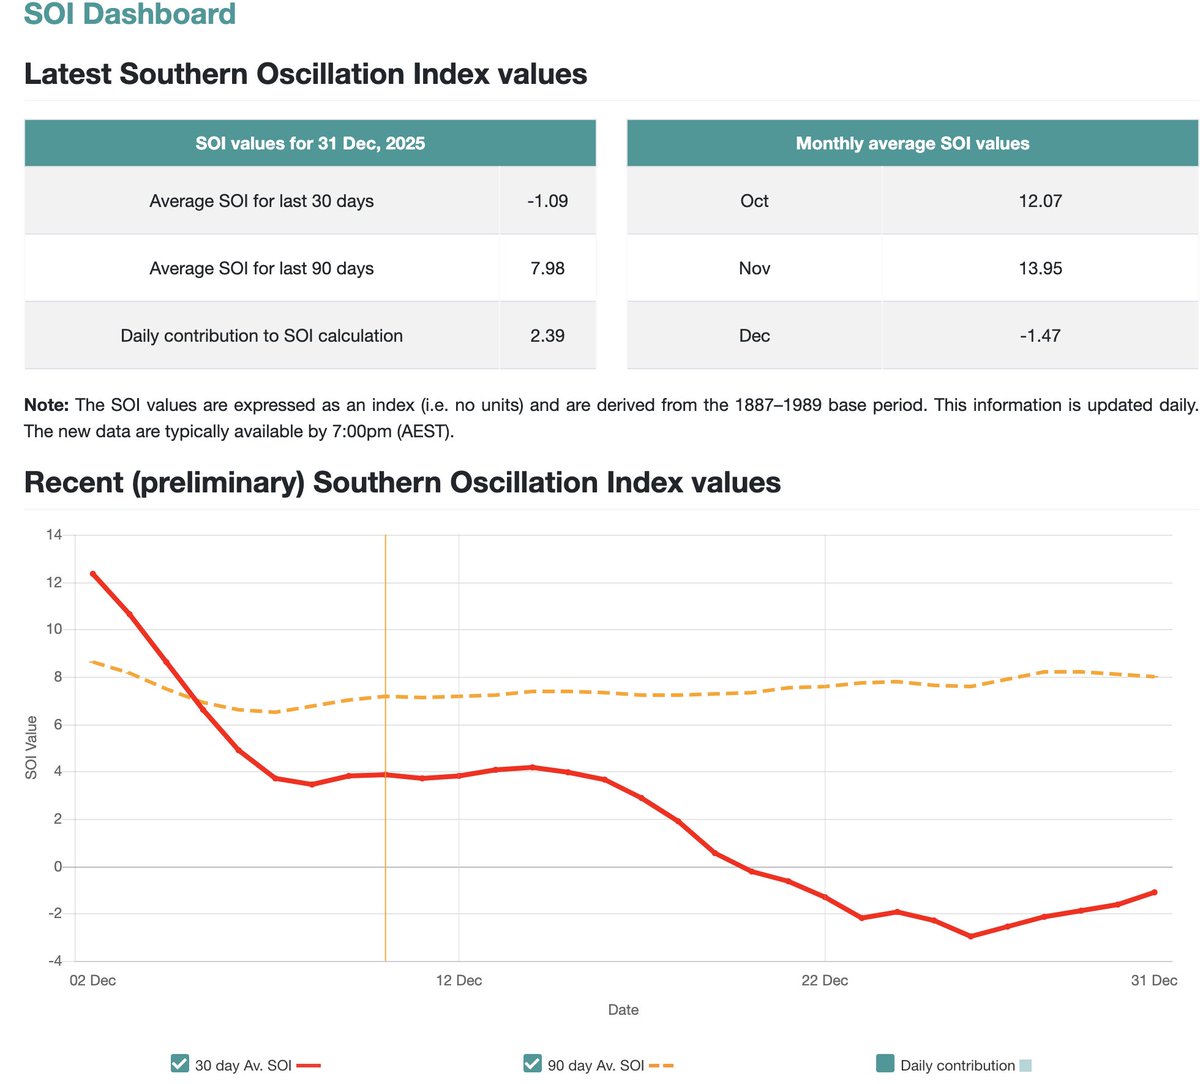Screen dimensions: 1200x1084
Task: Select 'Average SOI for last 30 days' row label
Action: [262, 201]
